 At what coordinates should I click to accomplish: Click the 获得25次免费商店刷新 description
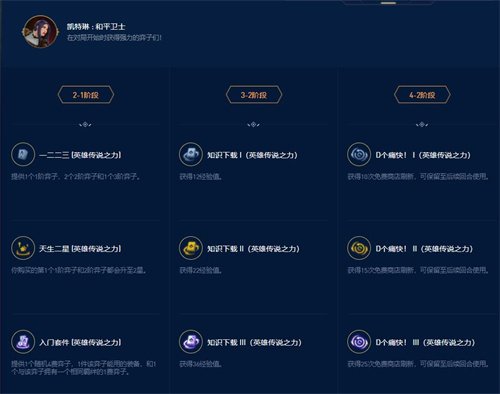pos(418,364)
